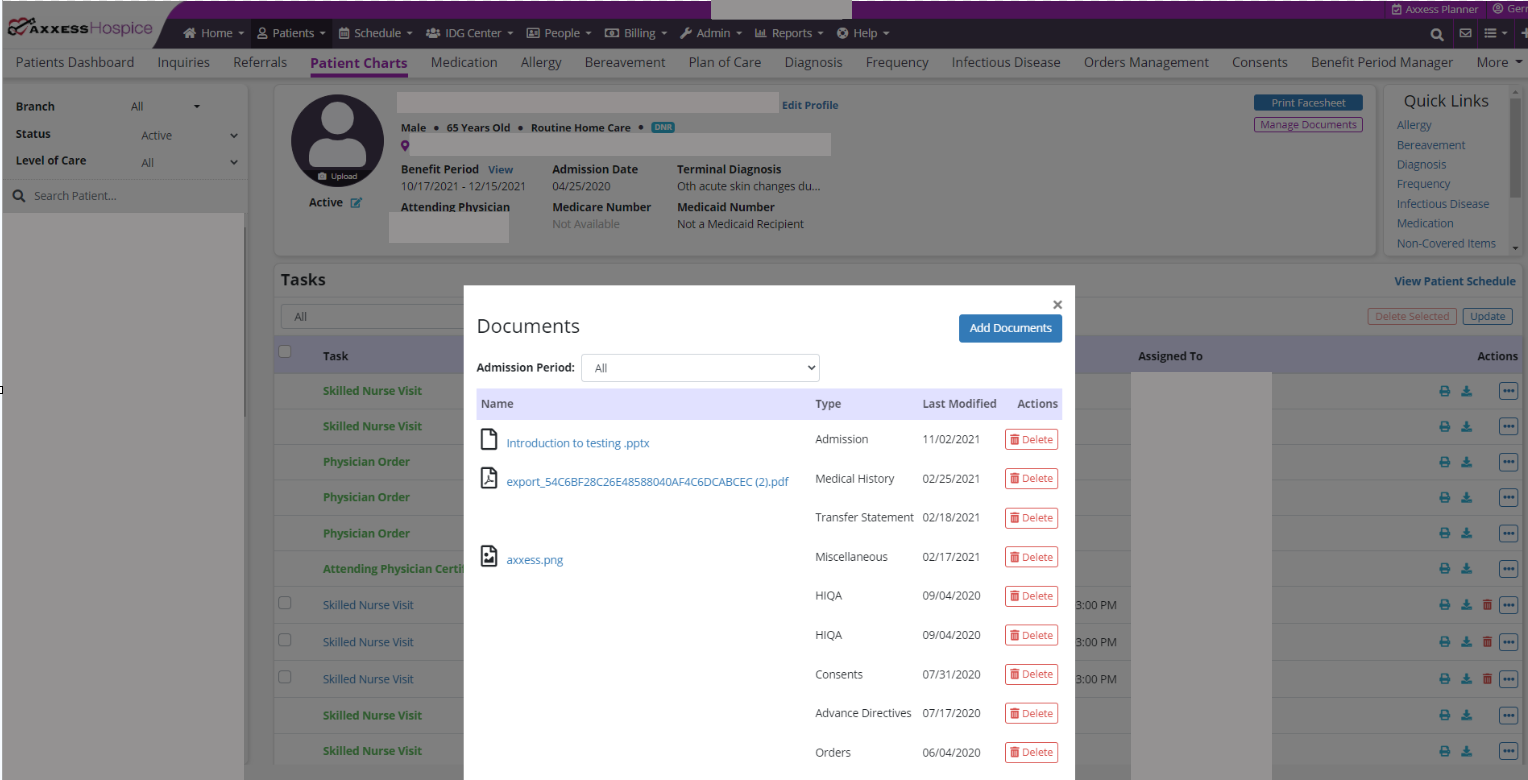Click download icon in first Physician Order row
Screen dimensions: 1528x780
(1466, 462)
